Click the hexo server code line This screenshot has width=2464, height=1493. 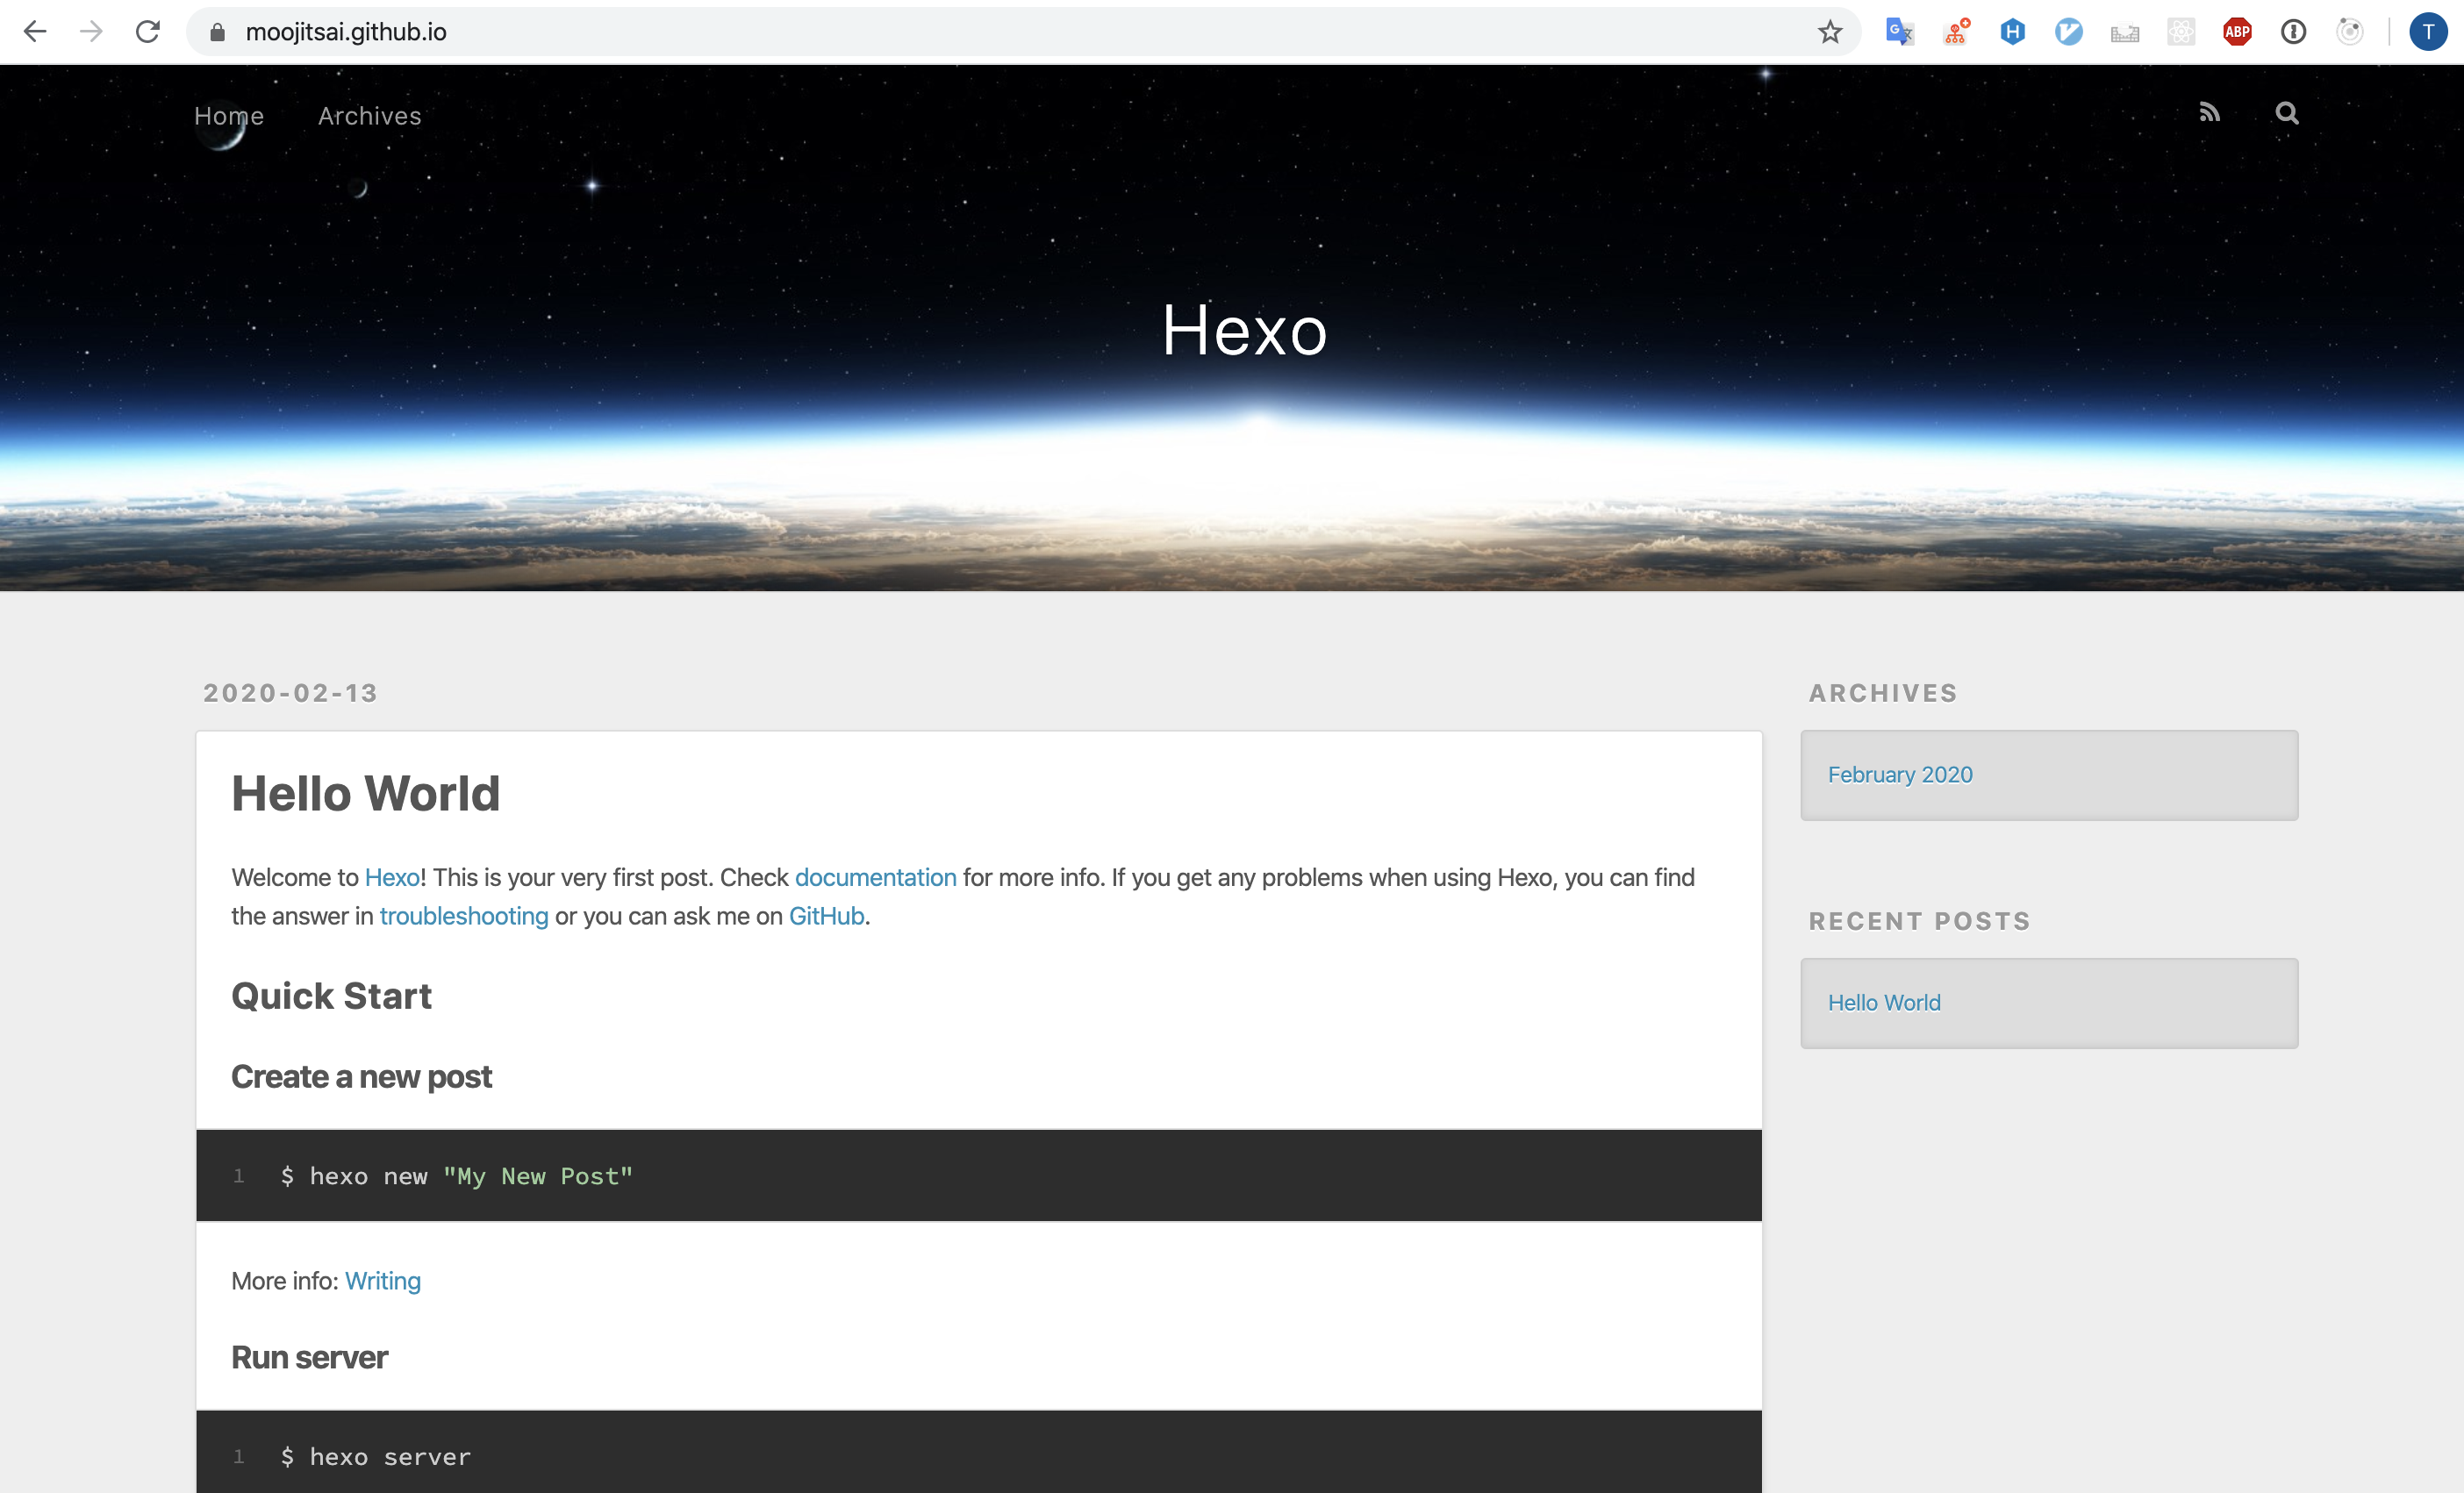[375, 1457]
